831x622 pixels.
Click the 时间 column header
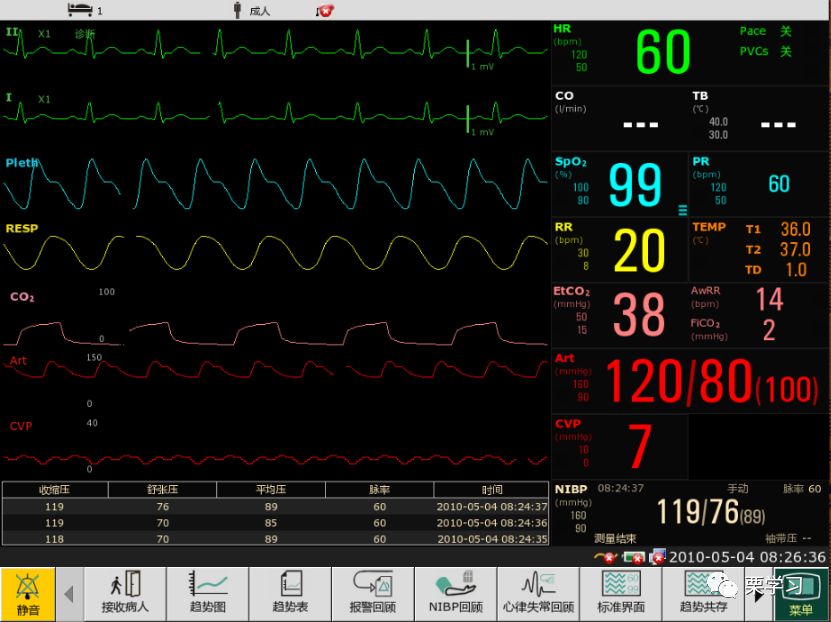(x=491, y=490)
